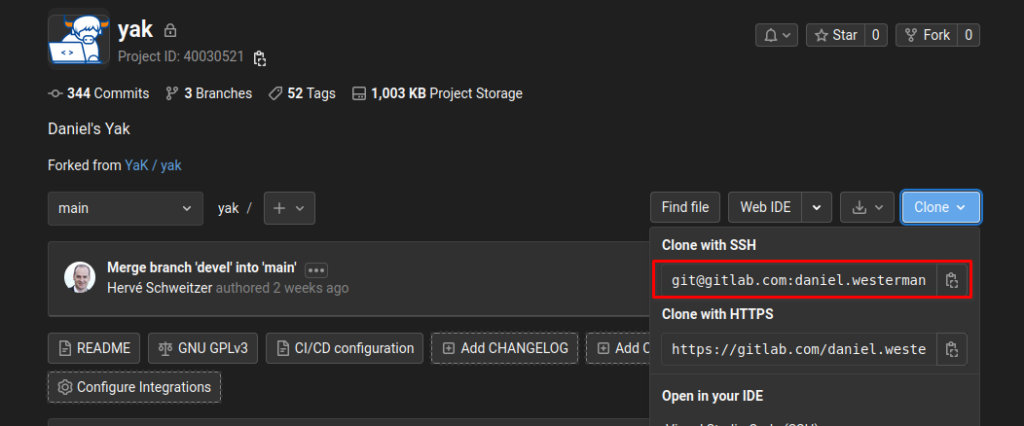
Task: Open the plus add-file dropdown
Action: click(x=289, y=208)
